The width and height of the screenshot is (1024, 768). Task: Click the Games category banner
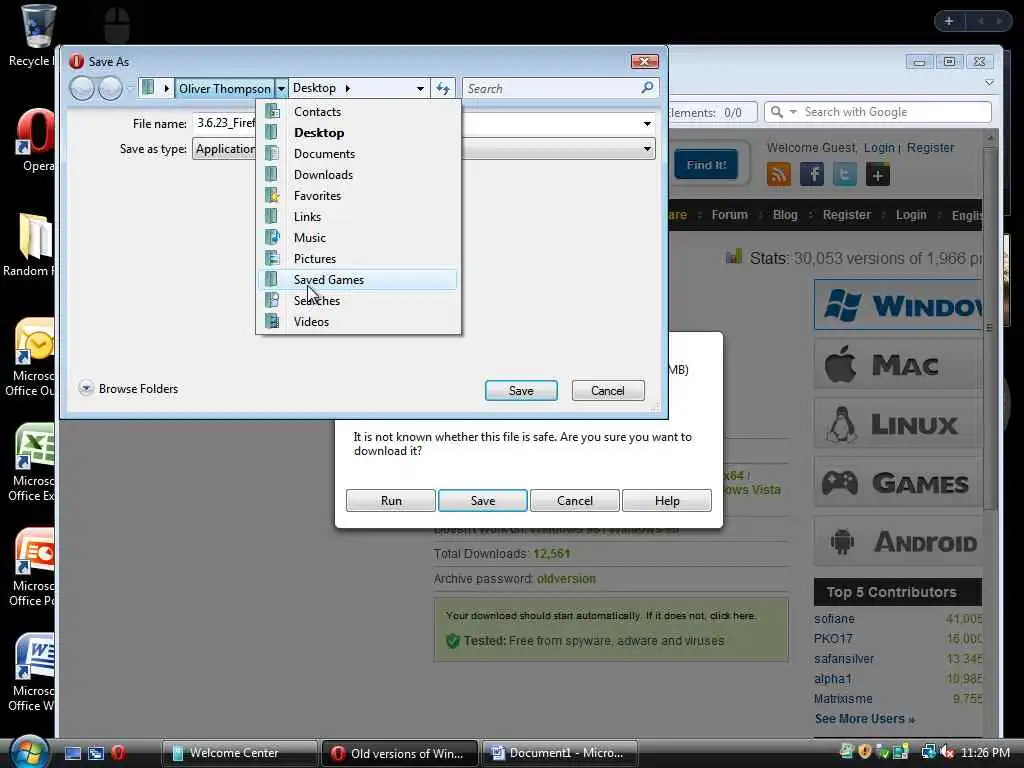[898, 483]
